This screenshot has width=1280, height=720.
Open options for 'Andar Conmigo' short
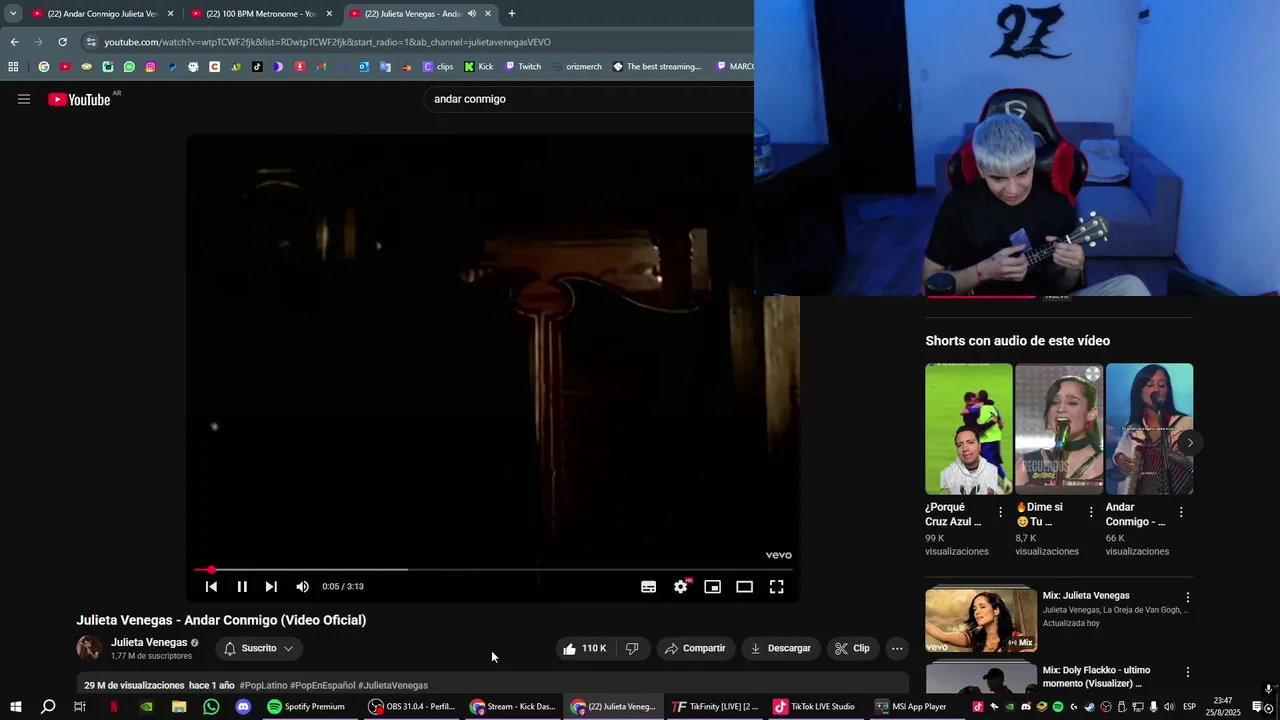point(1181,512)
